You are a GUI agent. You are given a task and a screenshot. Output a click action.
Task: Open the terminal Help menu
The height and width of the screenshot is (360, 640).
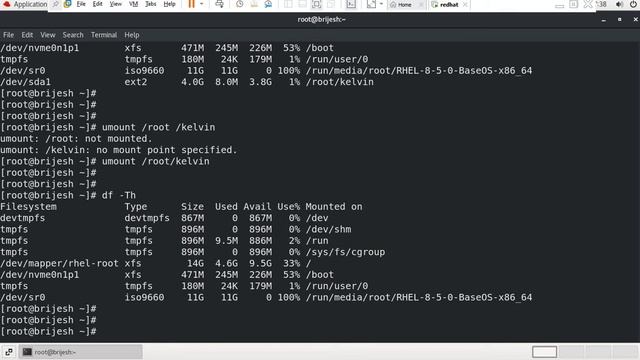[132, 35]
